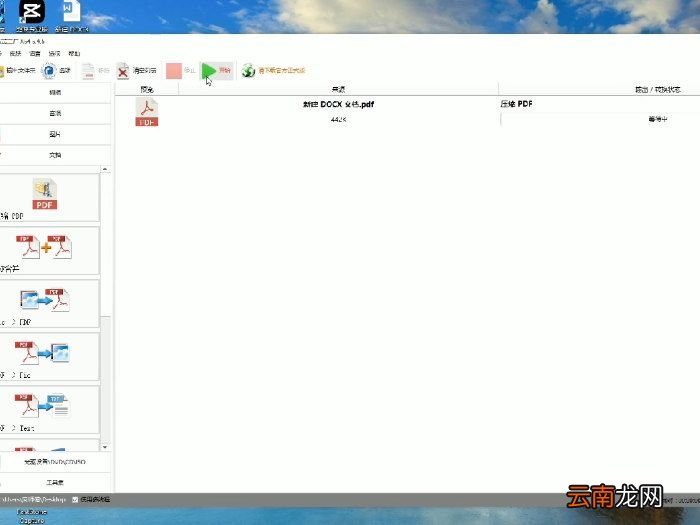Click the red Stop square icon
The height and width of the screenshot is (525, 700).
tap(174, 71)
